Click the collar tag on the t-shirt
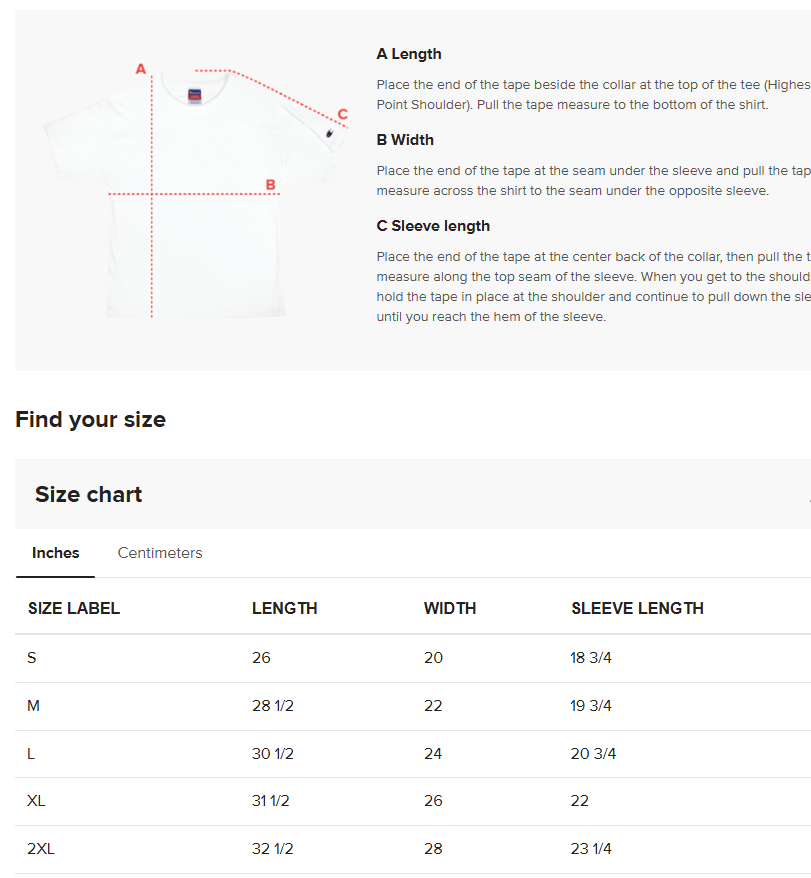Viewport: 811px width, 878px height. pos(194,95)
